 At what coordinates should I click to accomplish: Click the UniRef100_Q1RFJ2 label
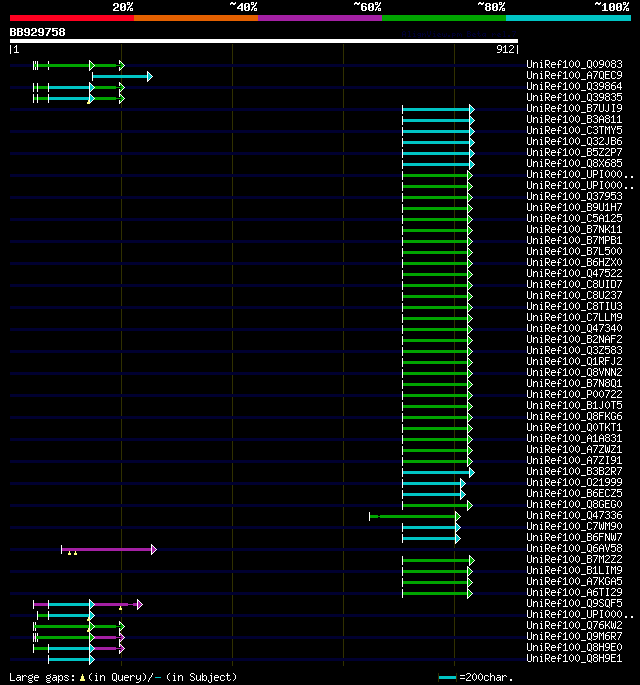click(574, 361)
